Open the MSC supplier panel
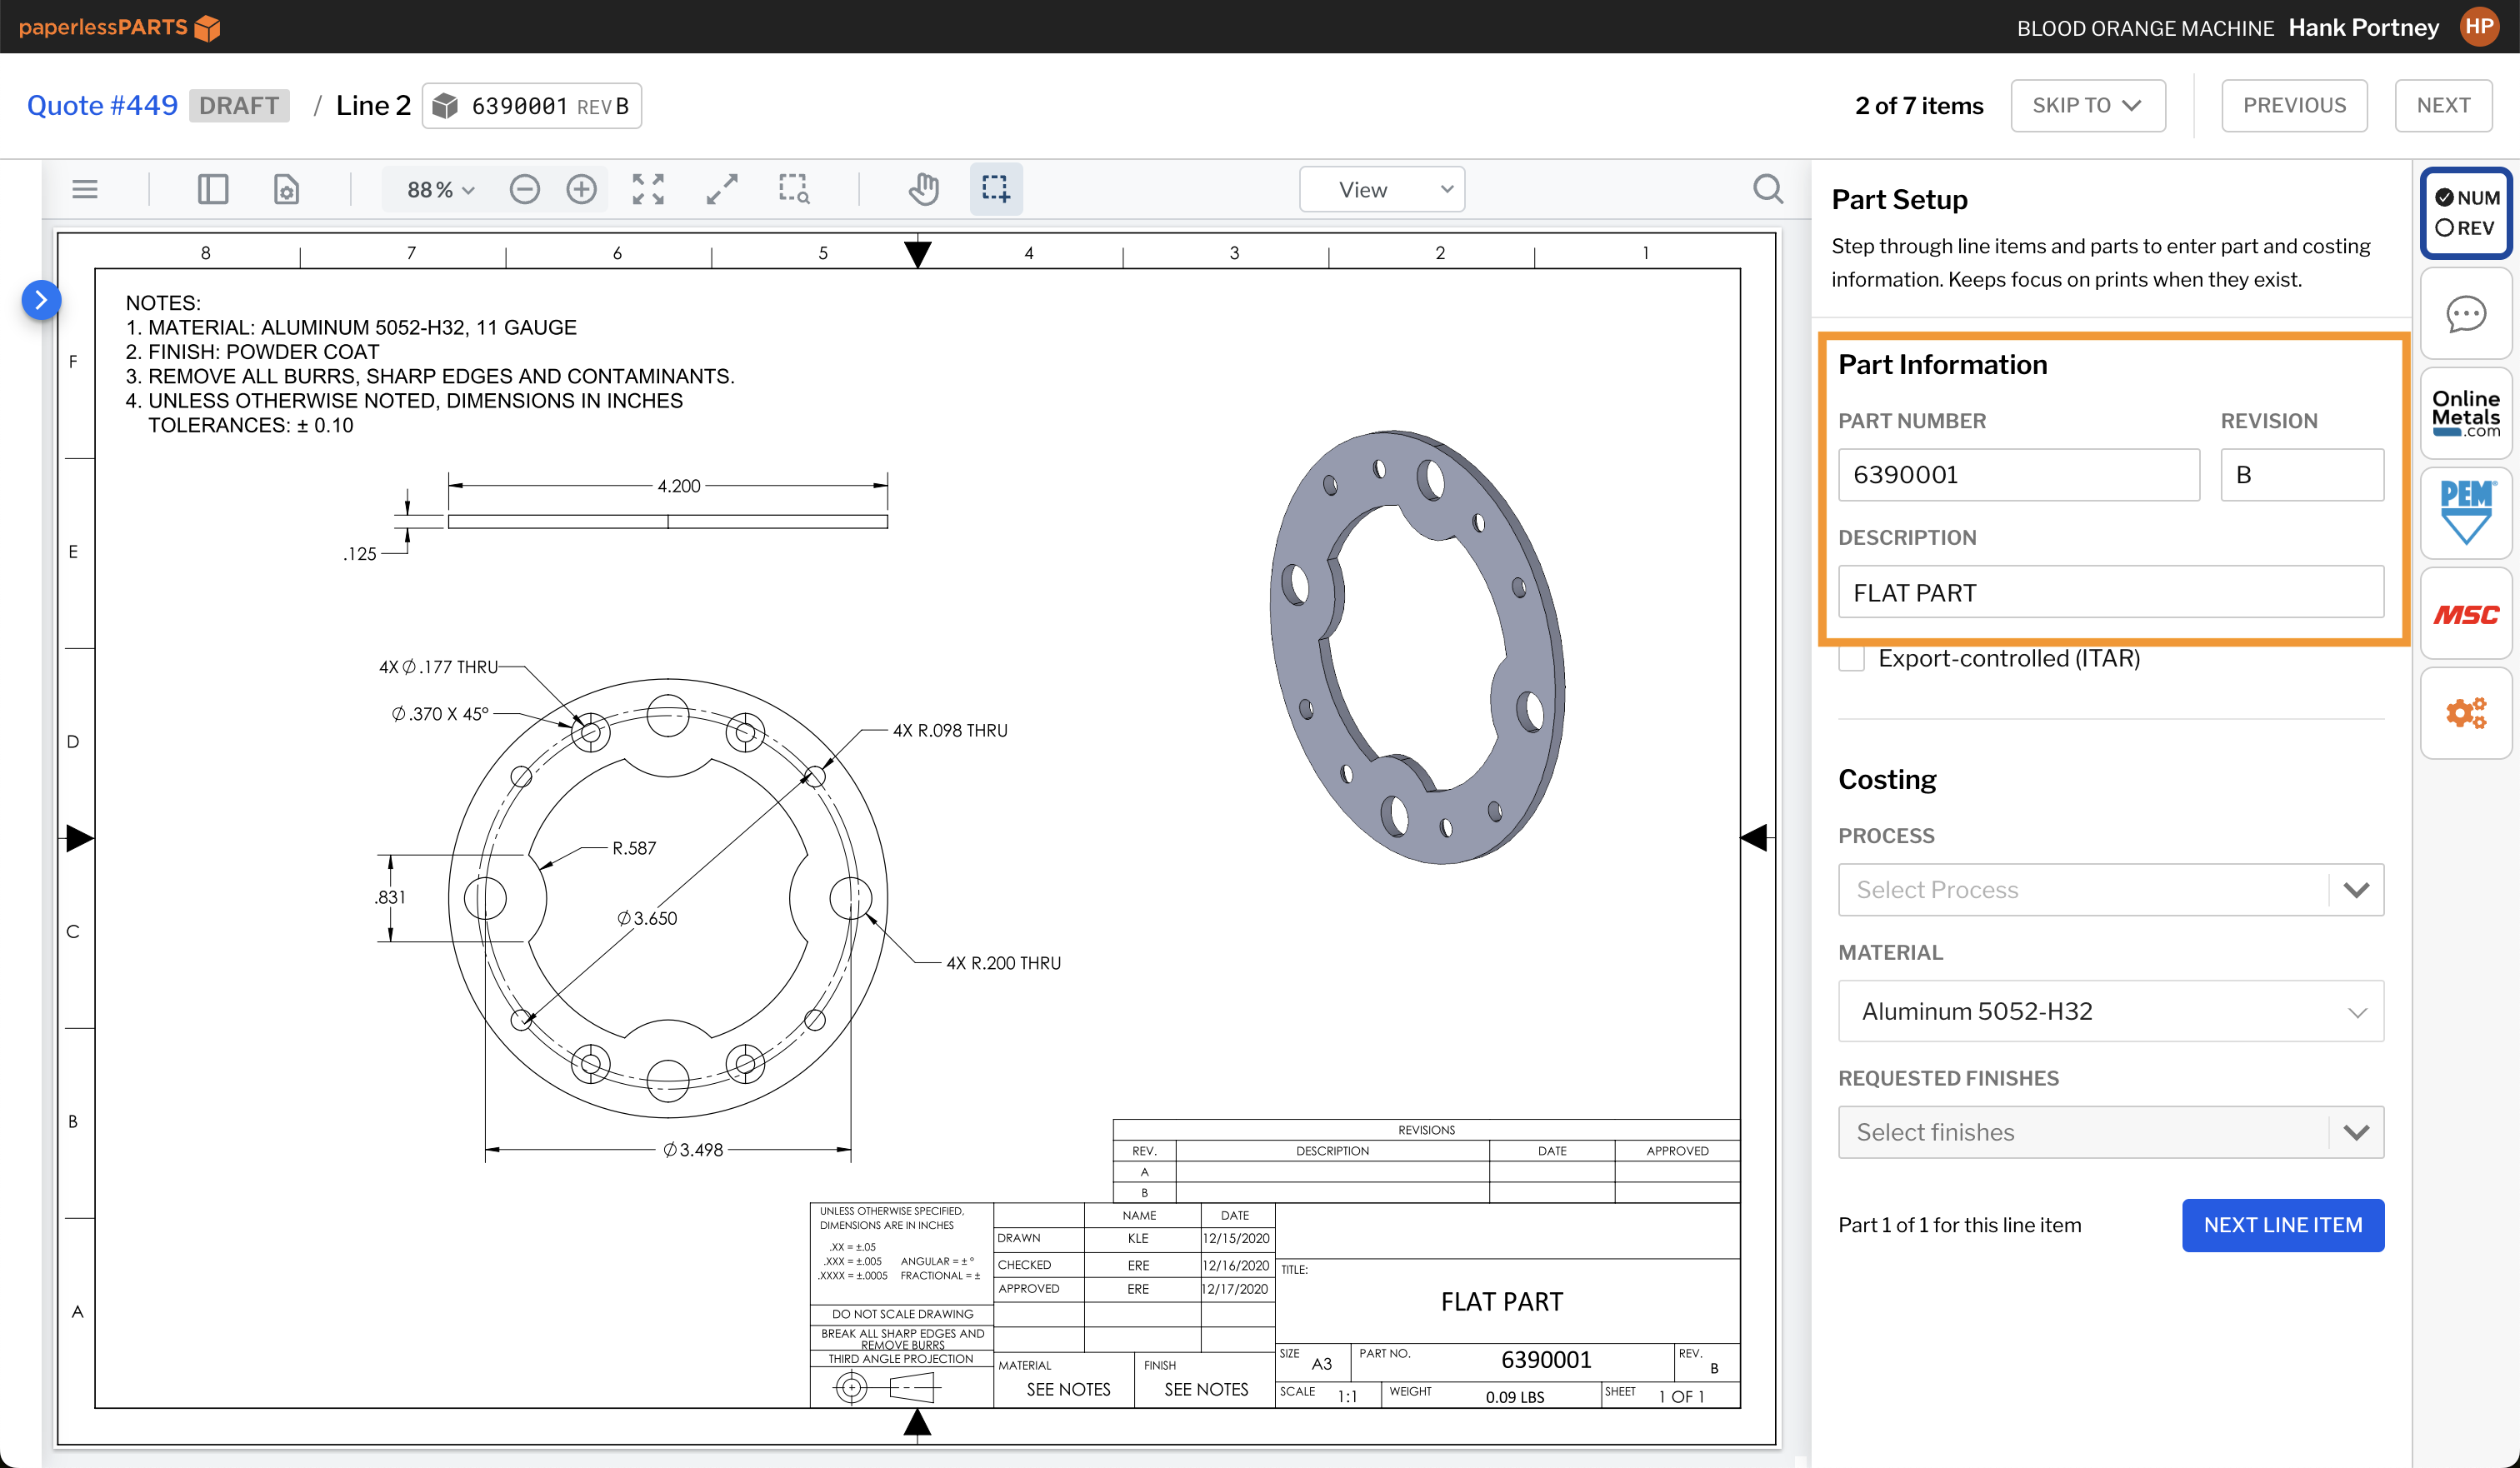This screenshot has height=1468, width=2520. pyautogui.click(x=2466, y=614)
